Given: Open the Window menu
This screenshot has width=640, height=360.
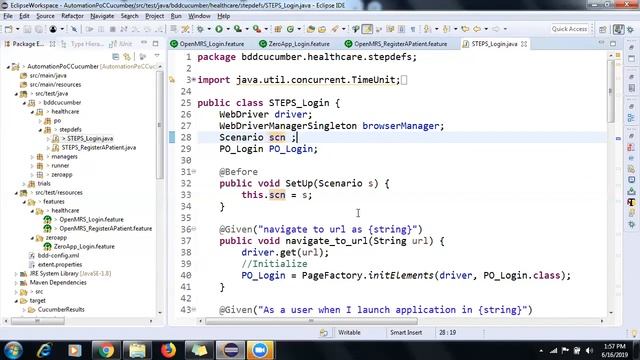Looking at the screenshot, I should (199, 16).
